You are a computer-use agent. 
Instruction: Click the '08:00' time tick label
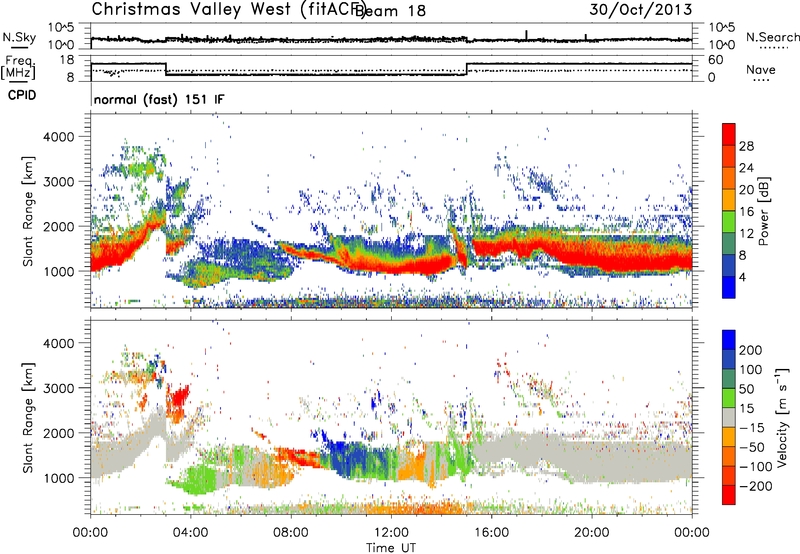(291, 533)
